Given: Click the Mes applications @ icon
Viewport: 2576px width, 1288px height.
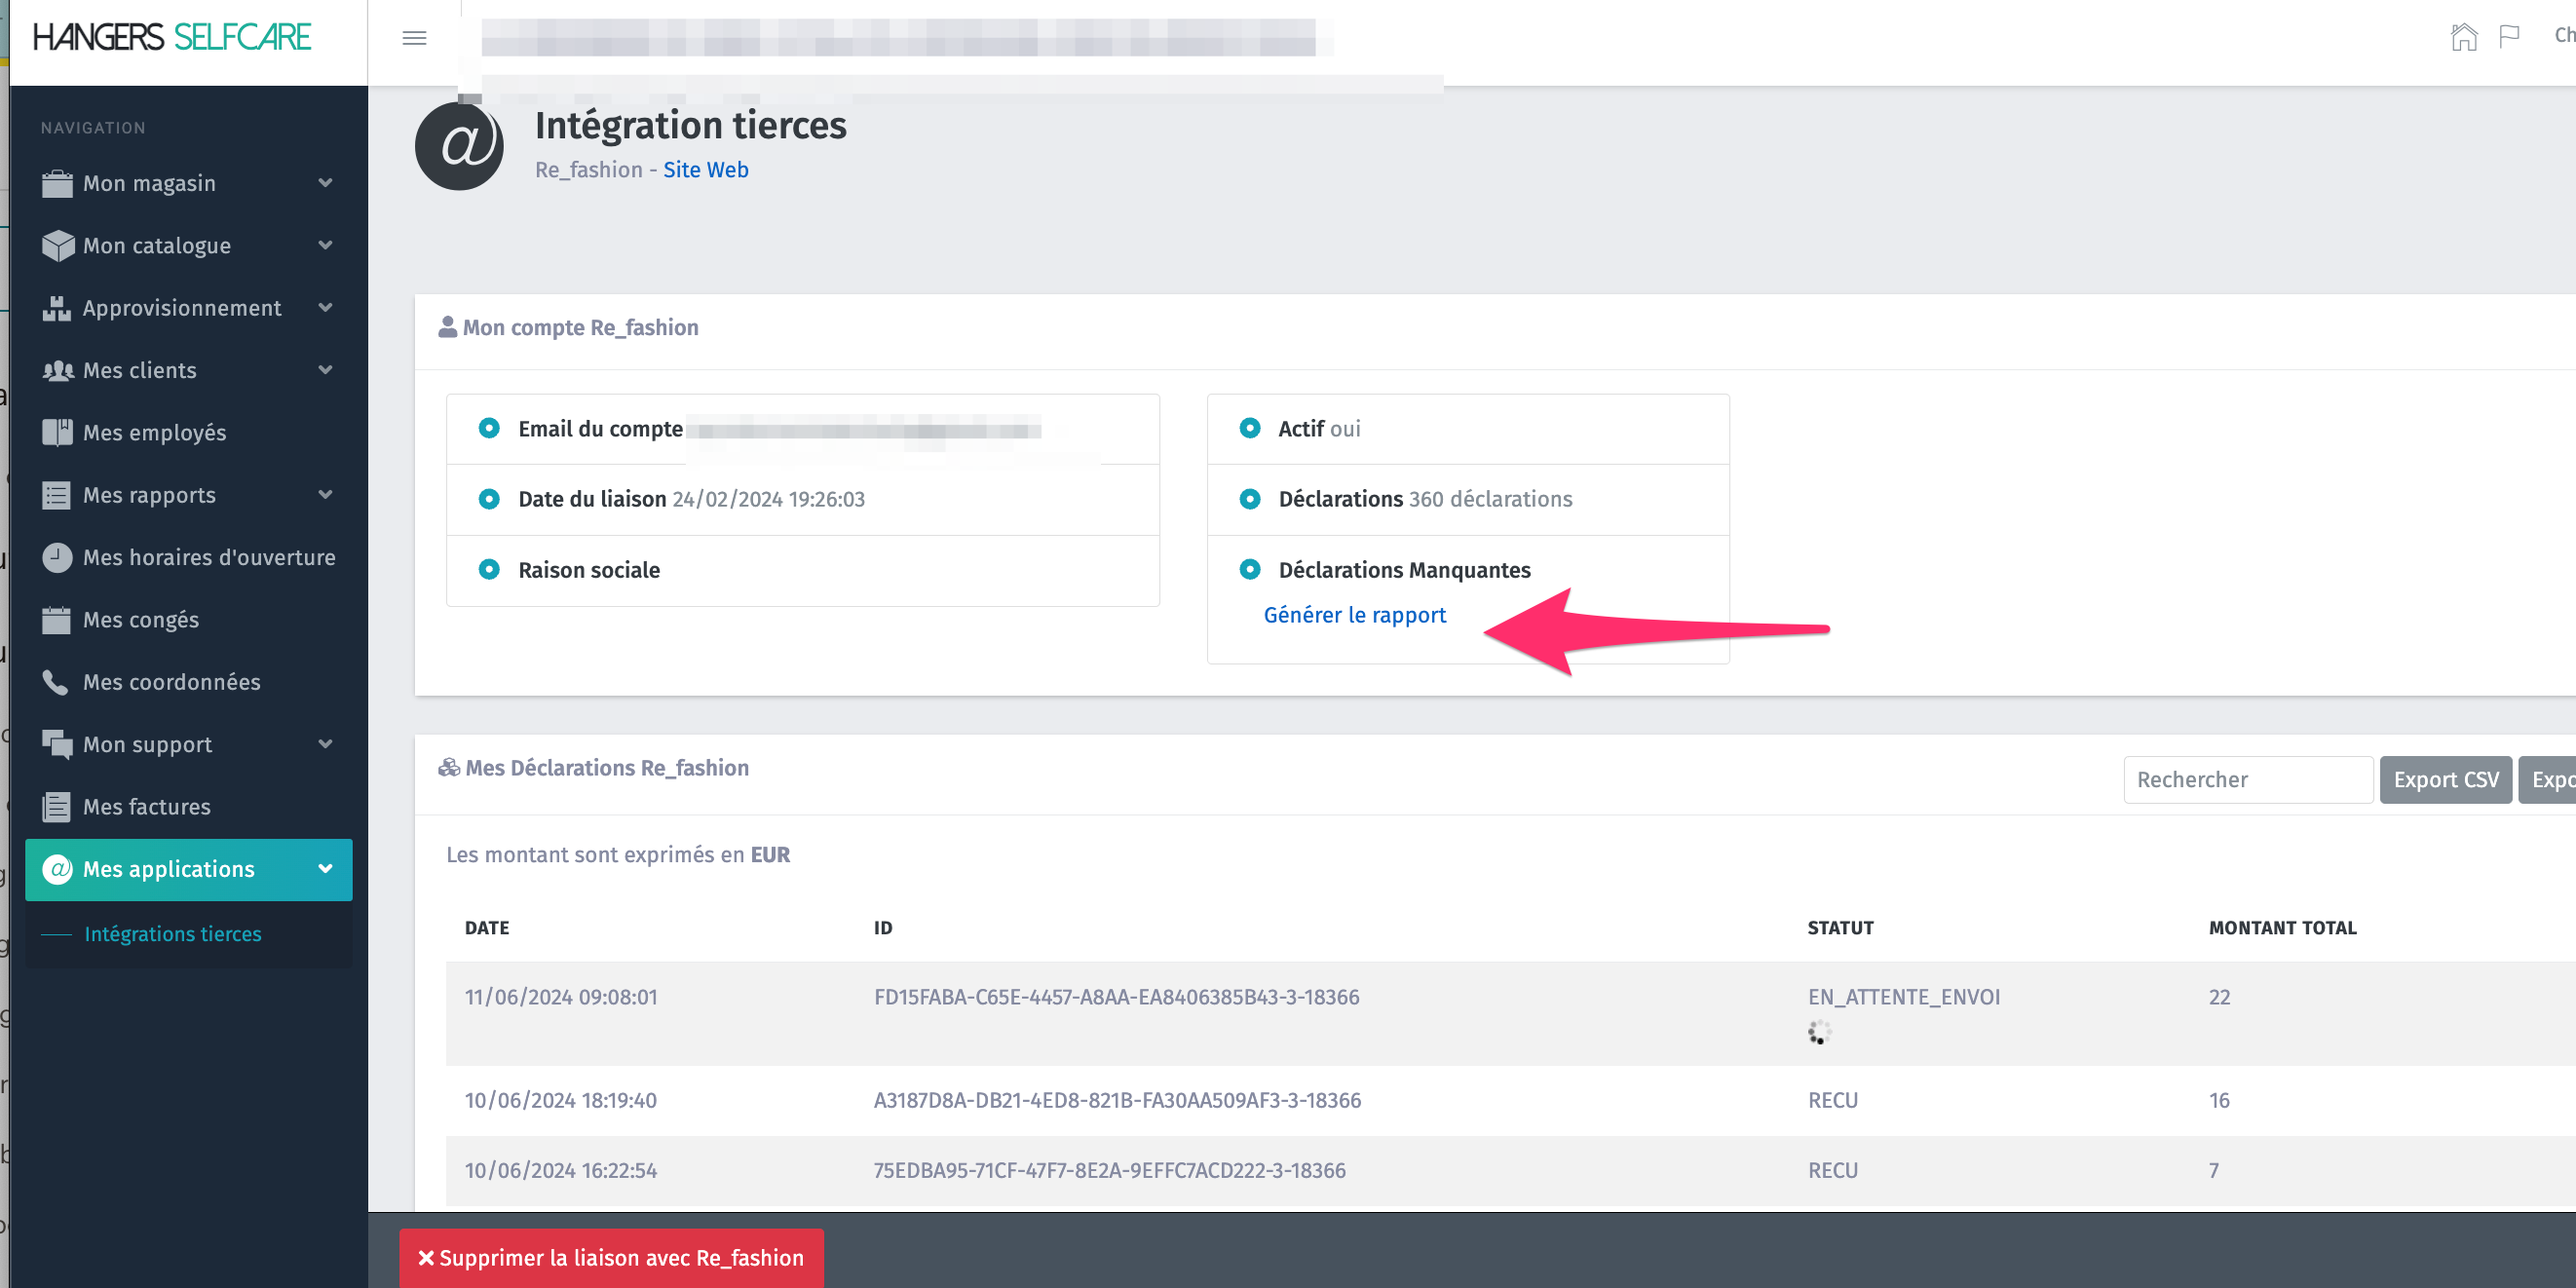Looking at the screenshot, I should coord(58,869).
